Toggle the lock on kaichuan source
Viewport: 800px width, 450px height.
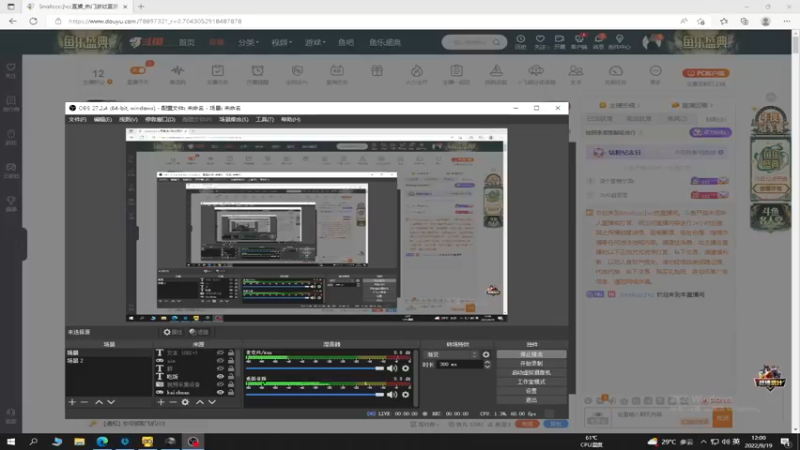coord(231,392)
